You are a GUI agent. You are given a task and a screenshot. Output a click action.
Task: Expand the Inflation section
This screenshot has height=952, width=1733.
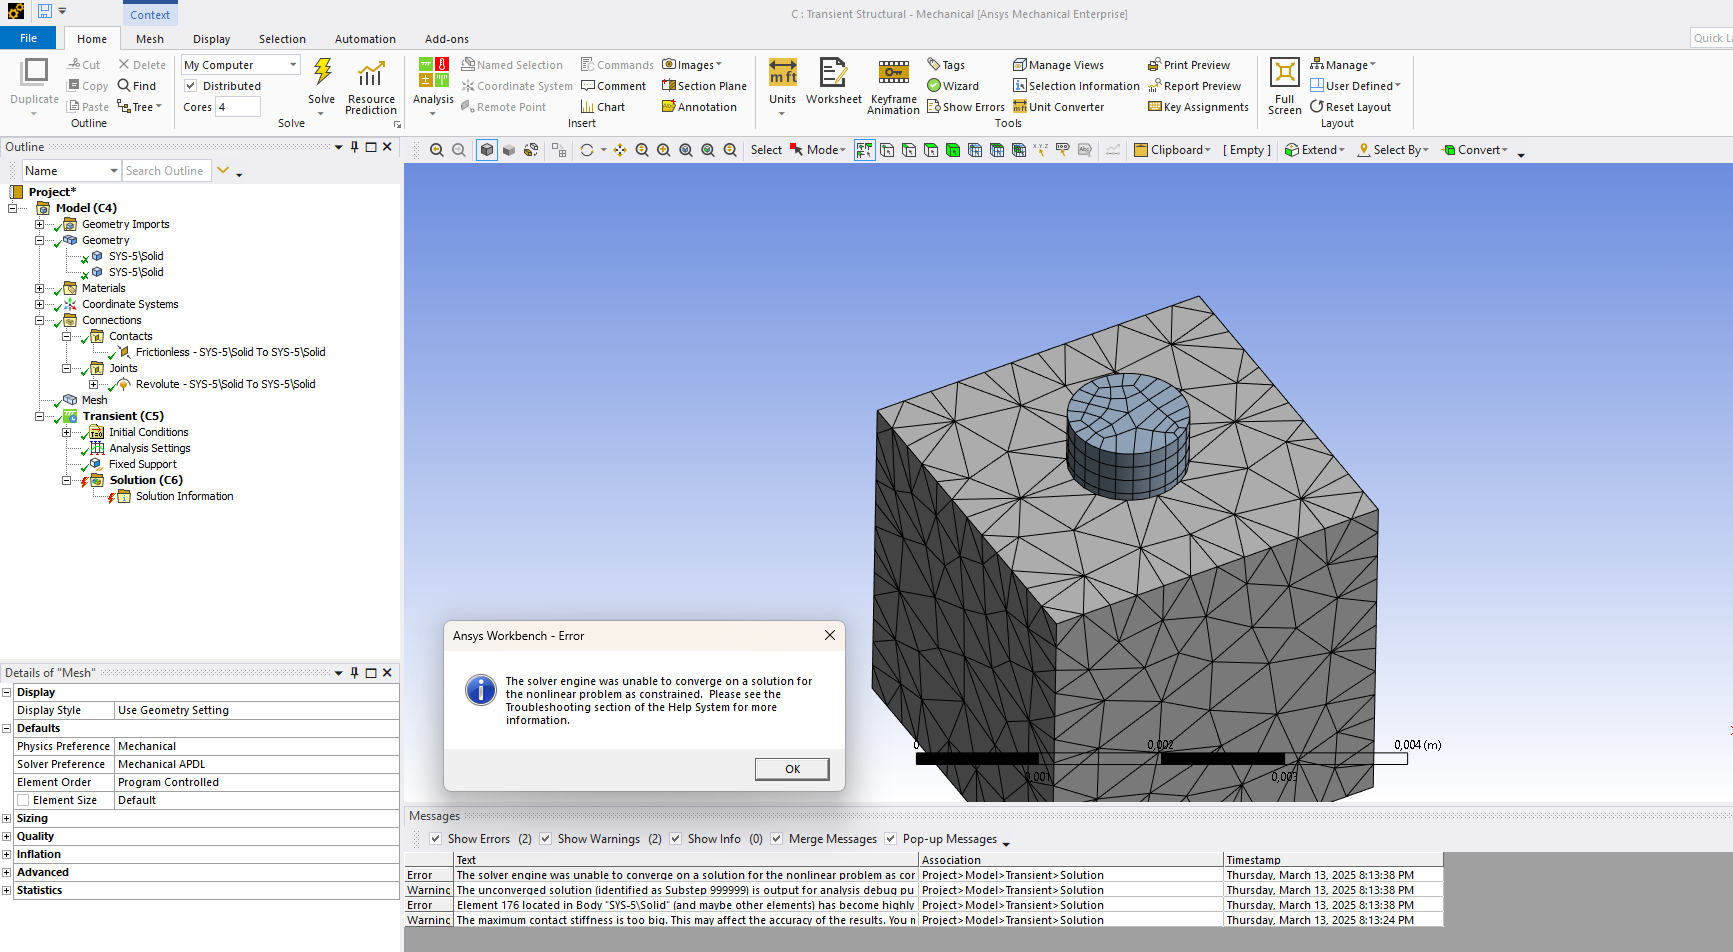tap(7, 854)
